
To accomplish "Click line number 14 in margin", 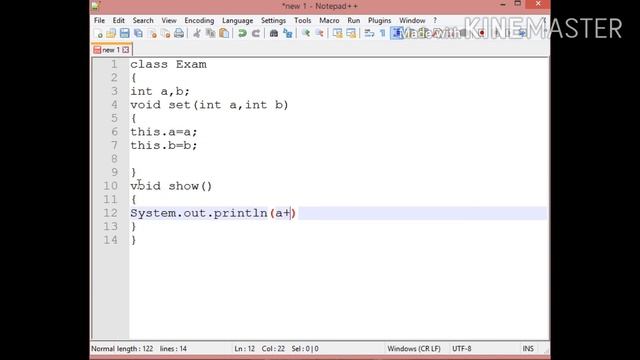I will [111, 240].
